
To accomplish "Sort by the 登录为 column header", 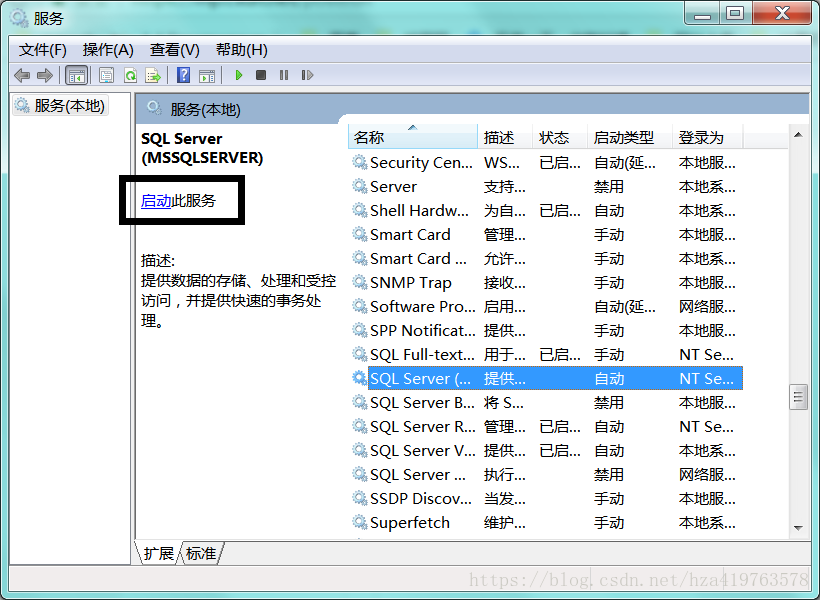I will [x=707, y=137].
